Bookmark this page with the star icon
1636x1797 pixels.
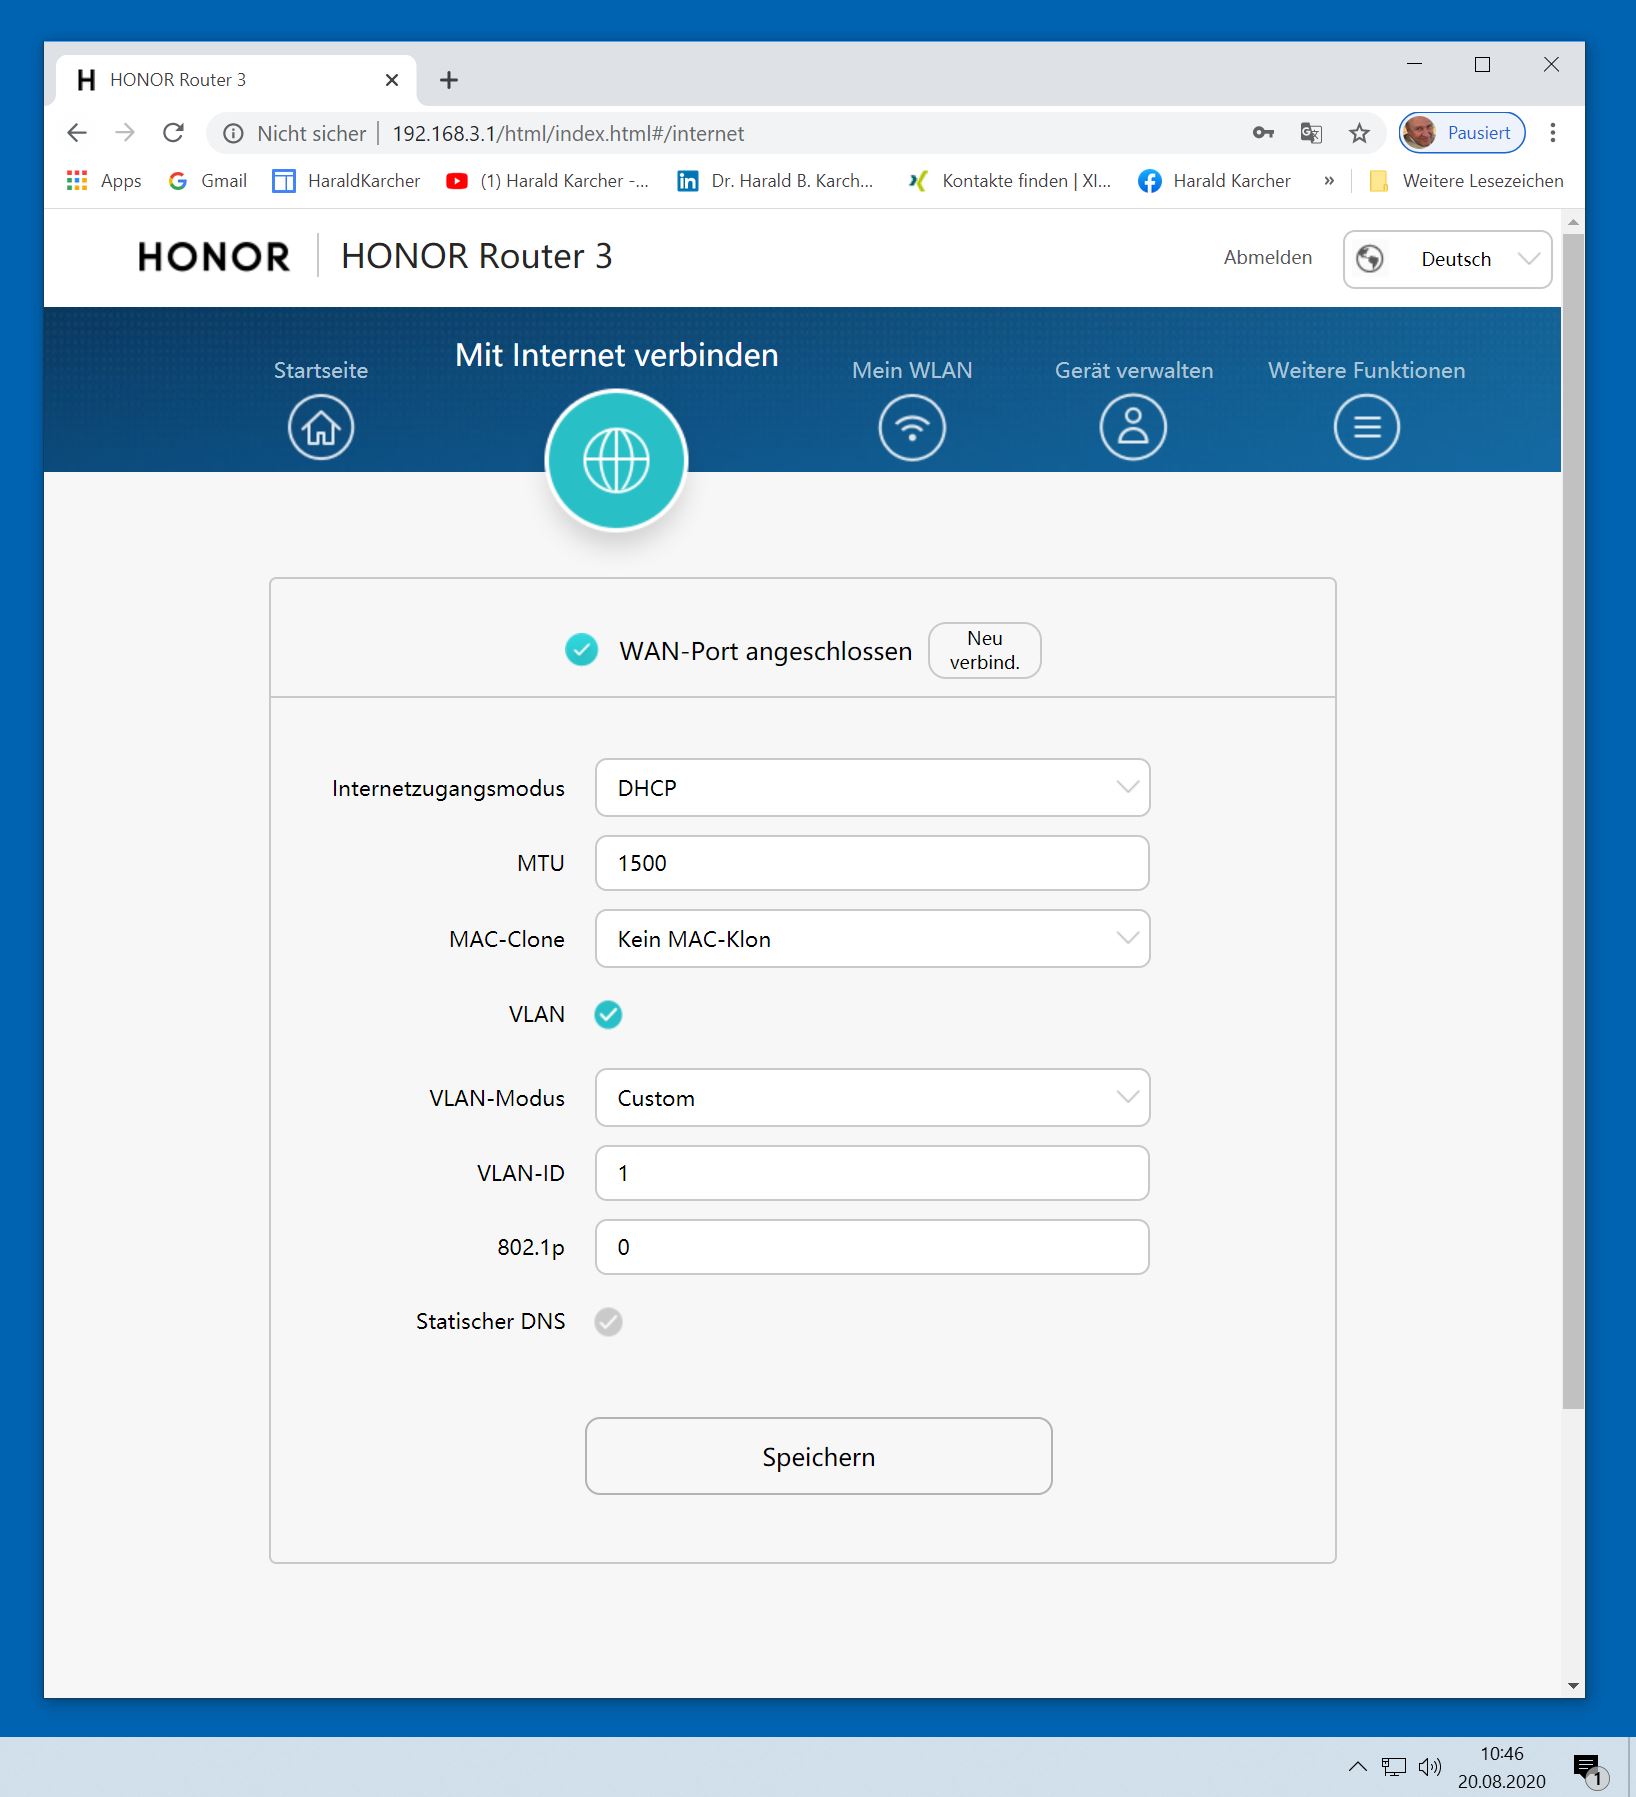(1359, 133)
